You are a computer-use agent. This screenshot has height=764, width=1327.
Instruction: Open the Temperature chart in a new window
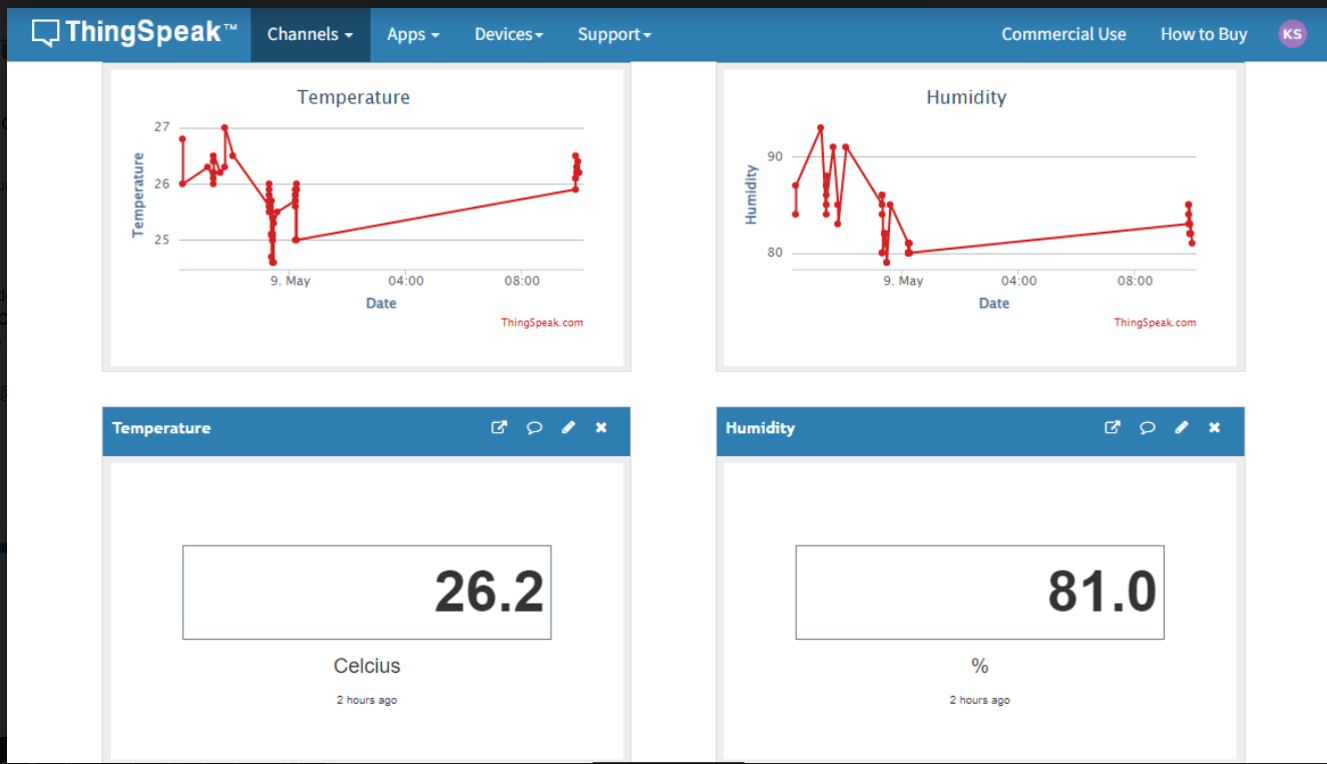pos(498,427)
